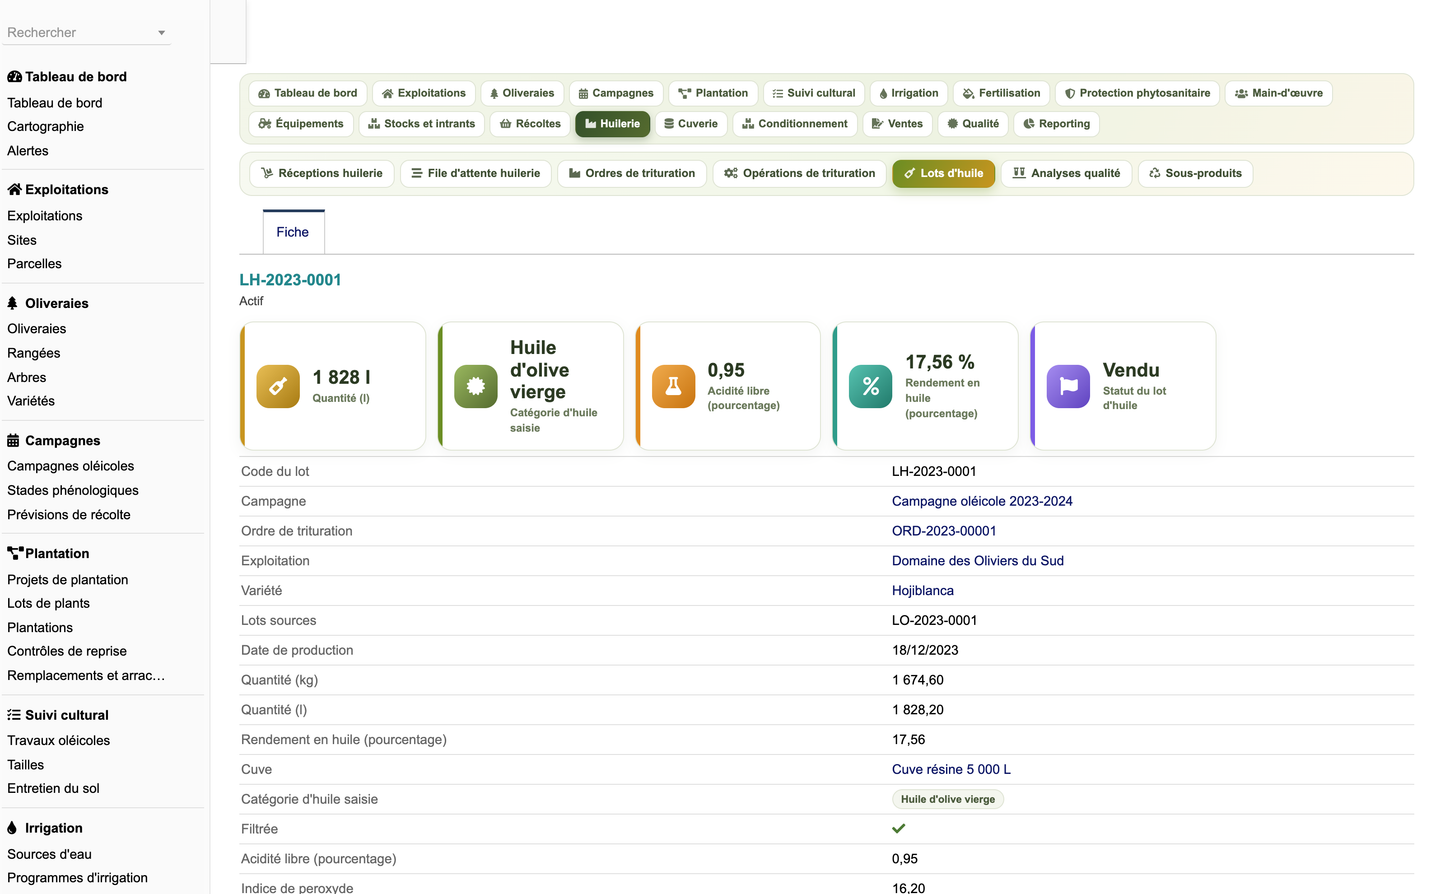Open the Récoltes module
Viewport: 1445px width, 894px height.
[531, 124]
